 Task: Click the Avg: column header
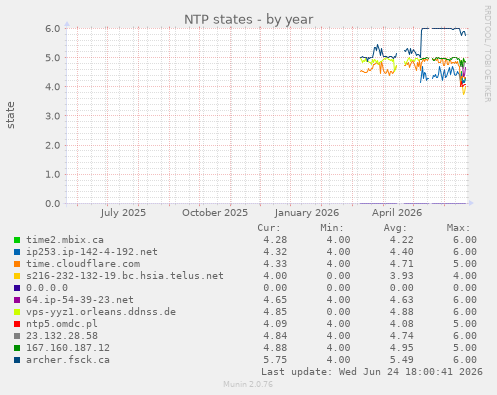(x=395, y=228)
